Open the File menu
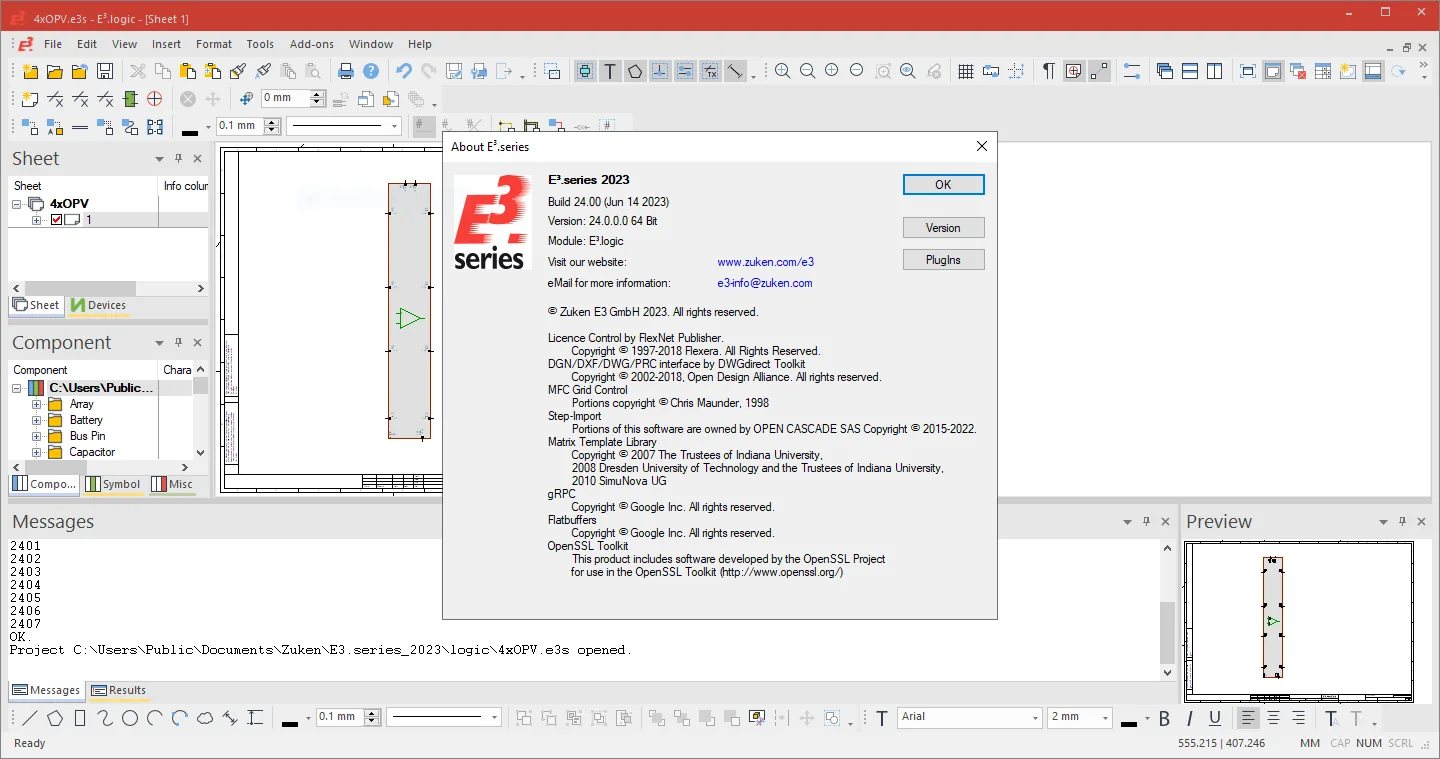Image resolution: width=1440 pixels, height=759 pixels. (x=53, y=44)
